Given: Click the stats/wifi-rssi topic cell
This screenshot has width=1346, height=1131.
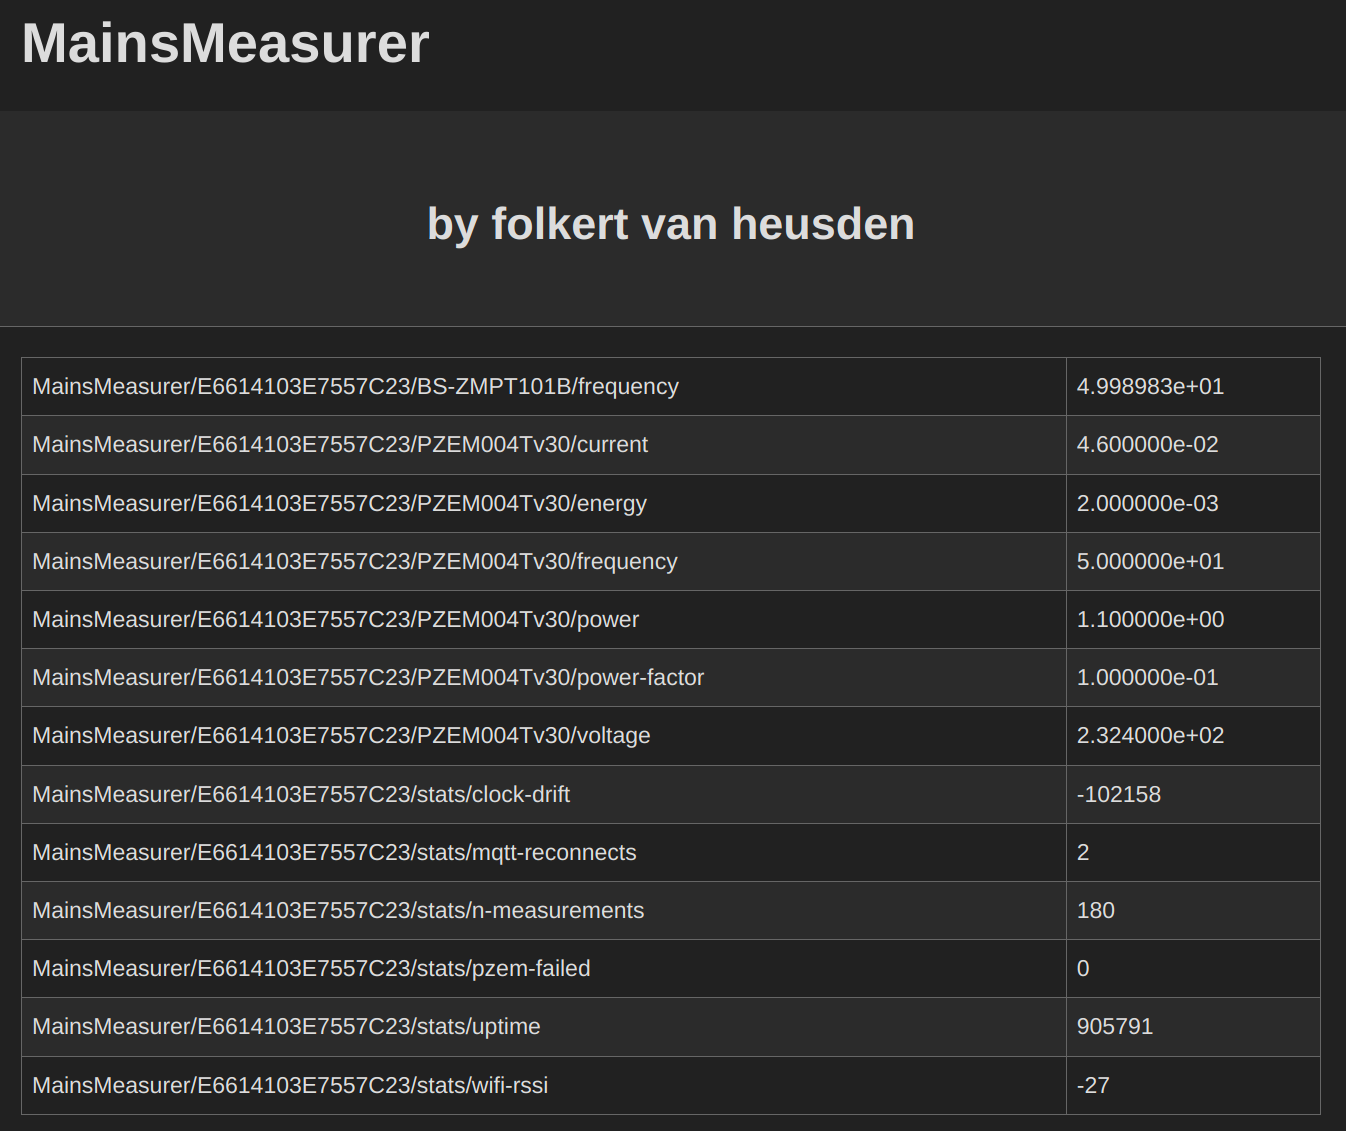Looking at the screenshot, I should 544,1085.
